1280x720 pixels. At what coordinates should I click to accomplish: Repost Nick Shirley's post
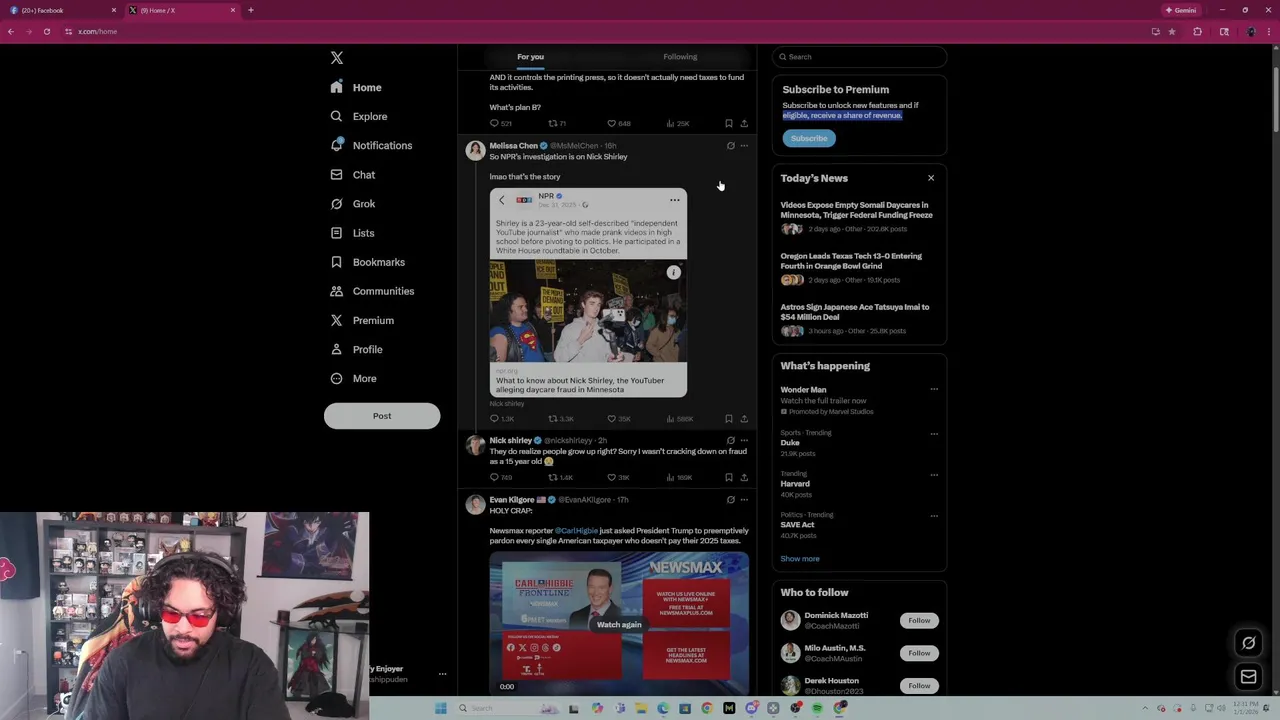click(560, 478)
